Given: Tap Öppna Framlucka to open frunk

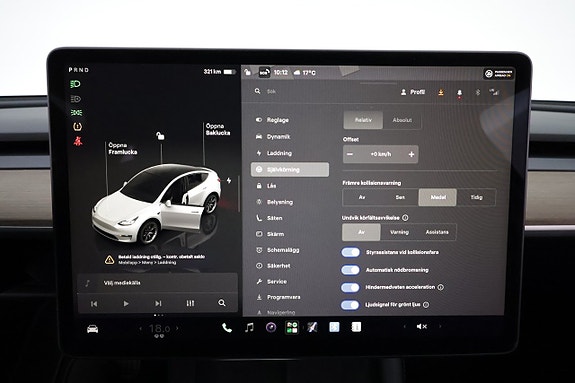Looking at the screenshot, I should pos(123,149).
